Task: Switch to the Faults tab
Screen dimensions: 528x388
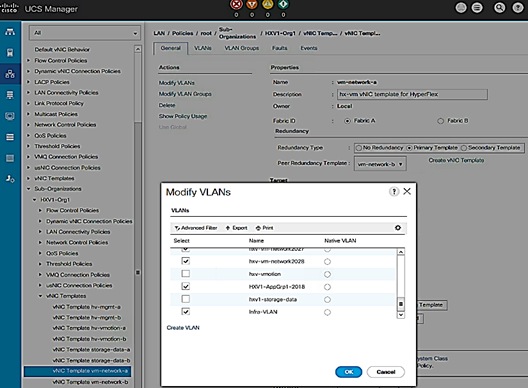Action: point(280,48)
